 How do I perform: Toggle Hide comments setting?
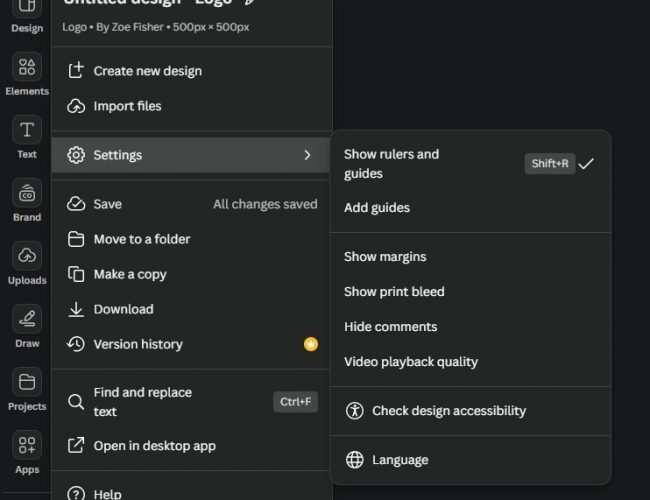point(390,327)
